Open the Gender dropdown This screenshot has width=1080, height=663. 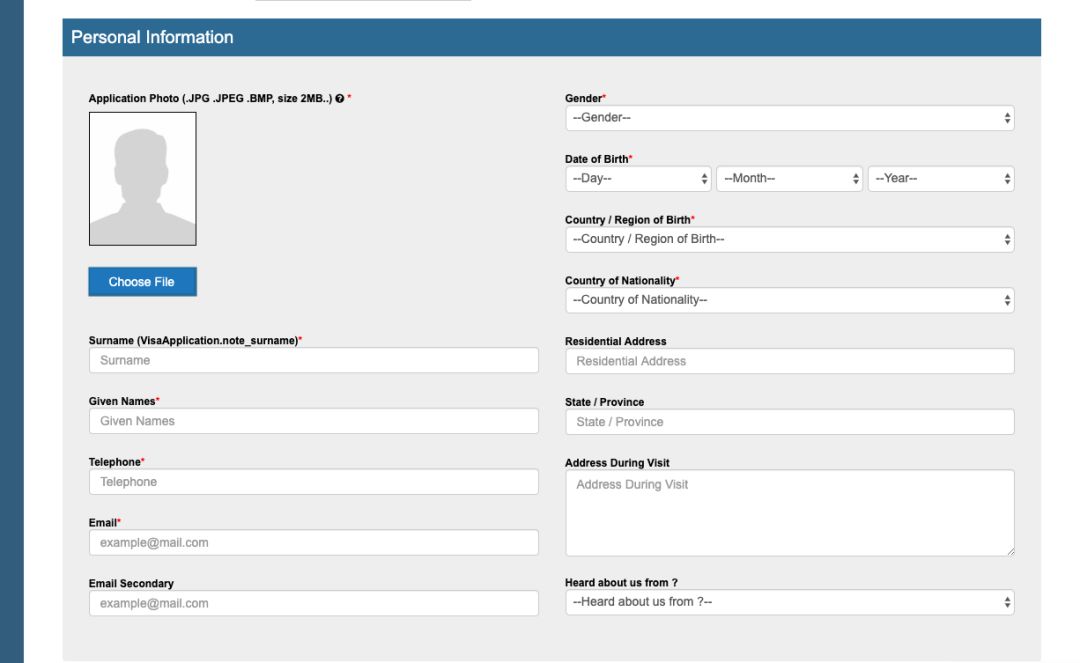click(x=789, y=118)
